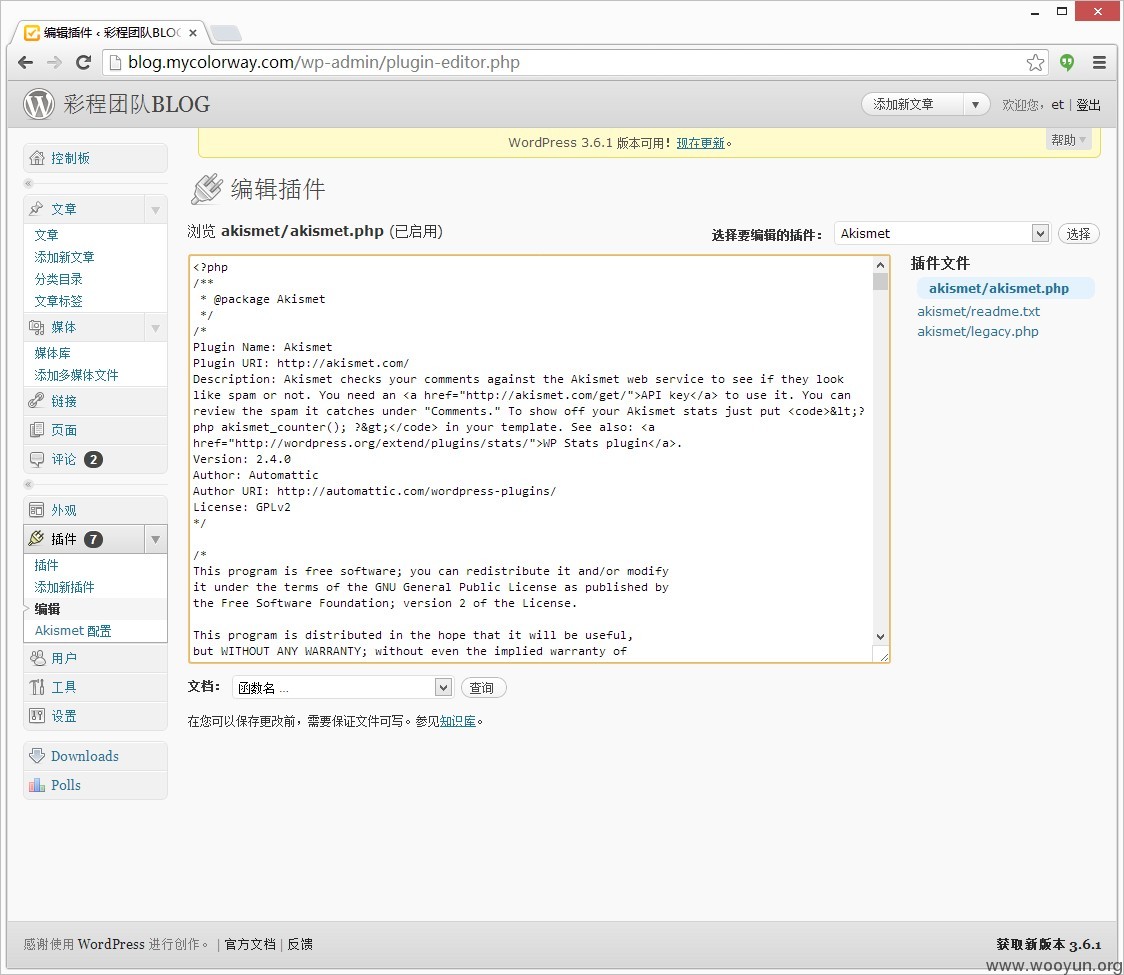Click the 文章 pushpin icon
The image size is (1124, 975).
[36, 209]
